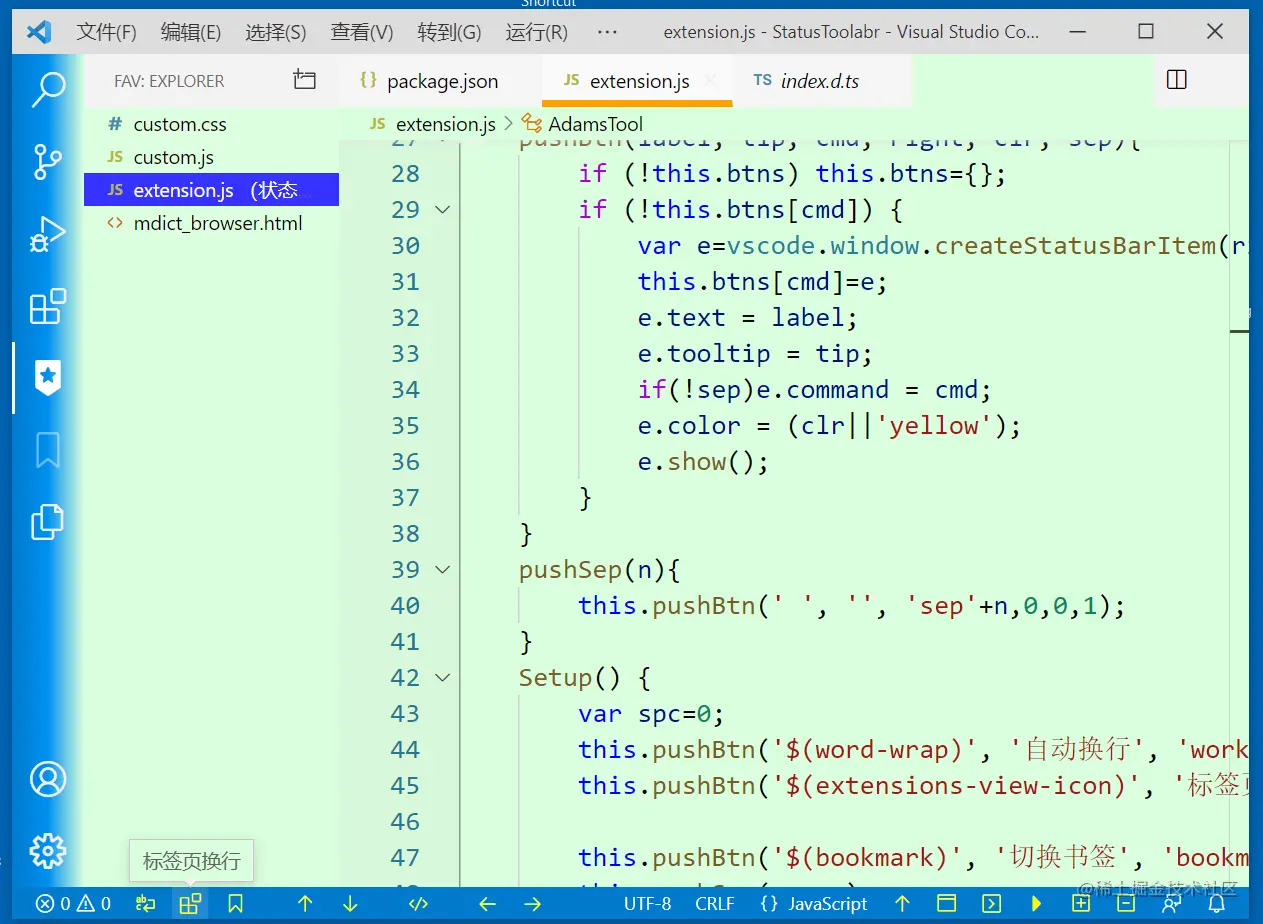Click the plus box status bar icon
Screen dimensions: 1263x924
1081,904
